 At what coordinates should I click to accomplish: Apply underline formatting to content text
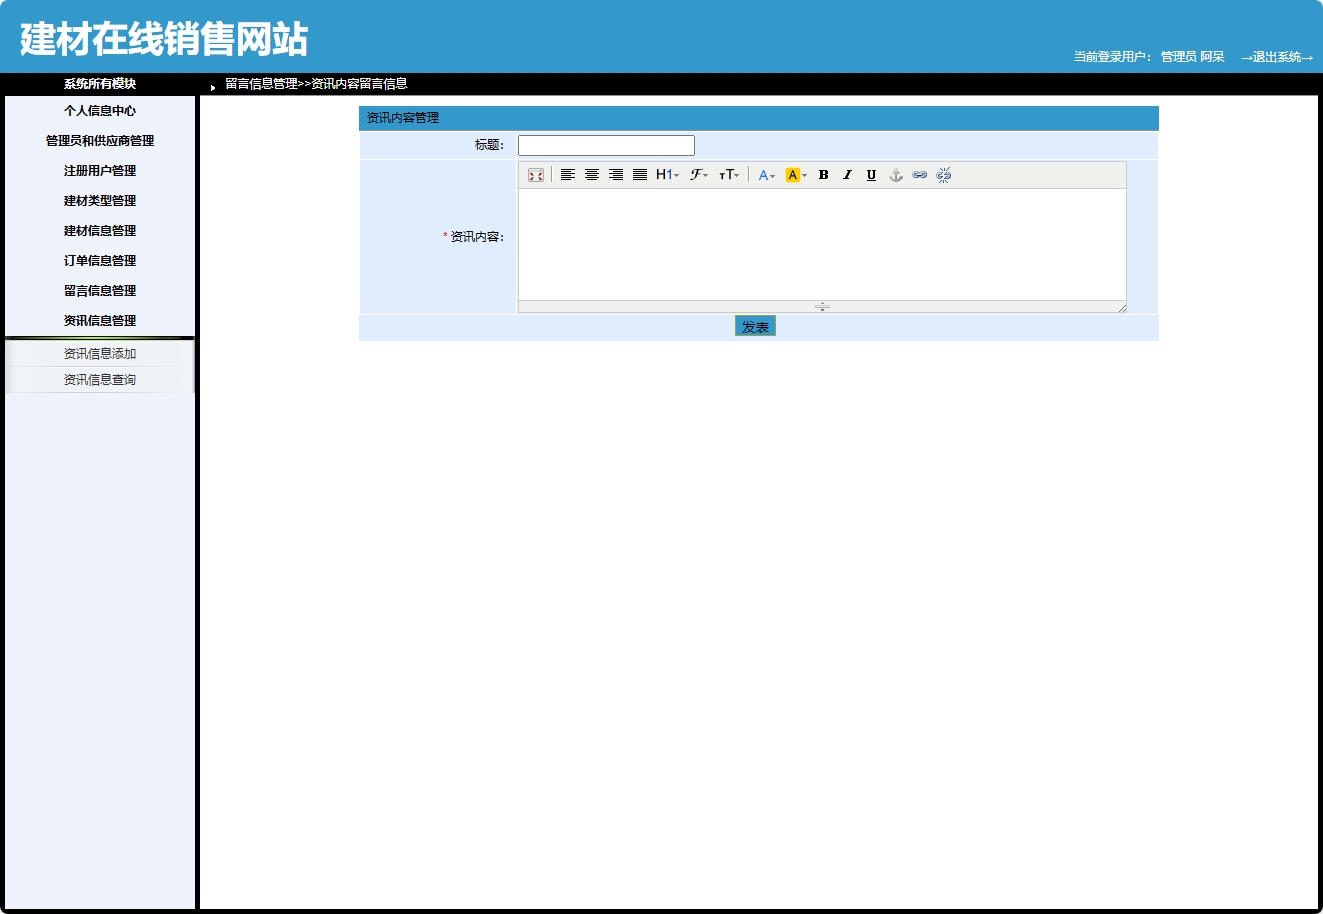pyautogui.click(x=871, y=175)
